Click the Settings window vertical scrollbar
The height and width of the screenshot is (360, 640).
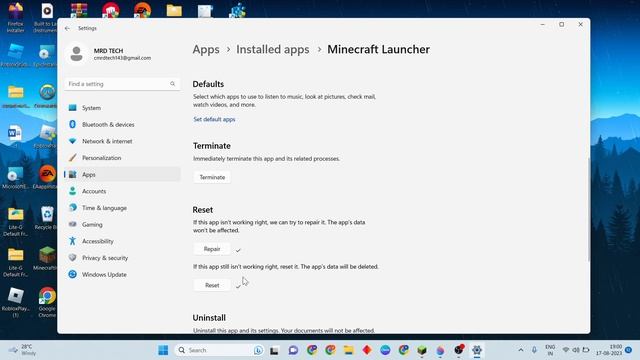[589, 209]
